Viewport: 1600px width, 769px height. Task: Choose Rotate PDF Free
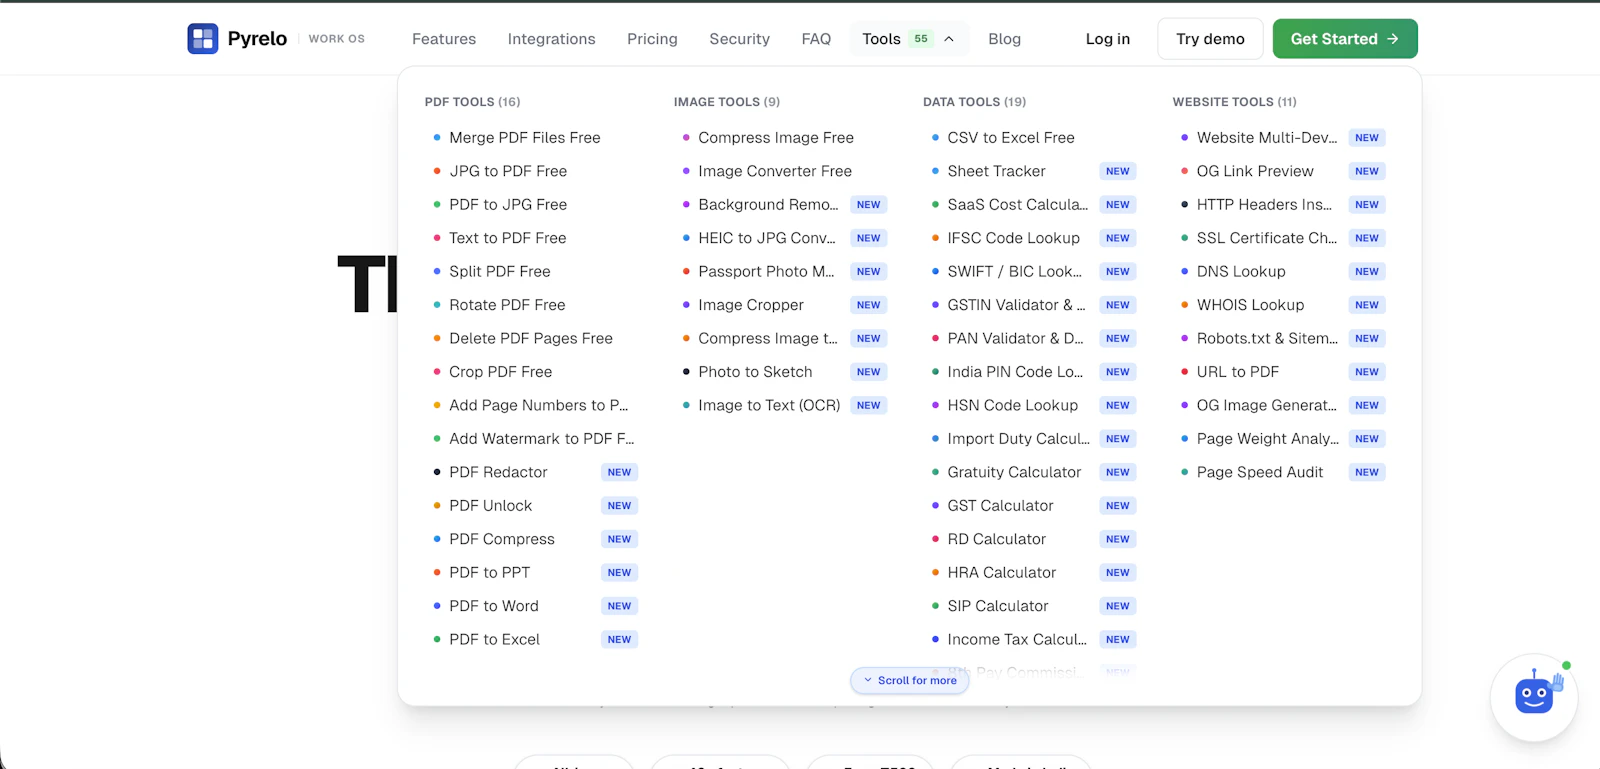(x=507, y=305)
